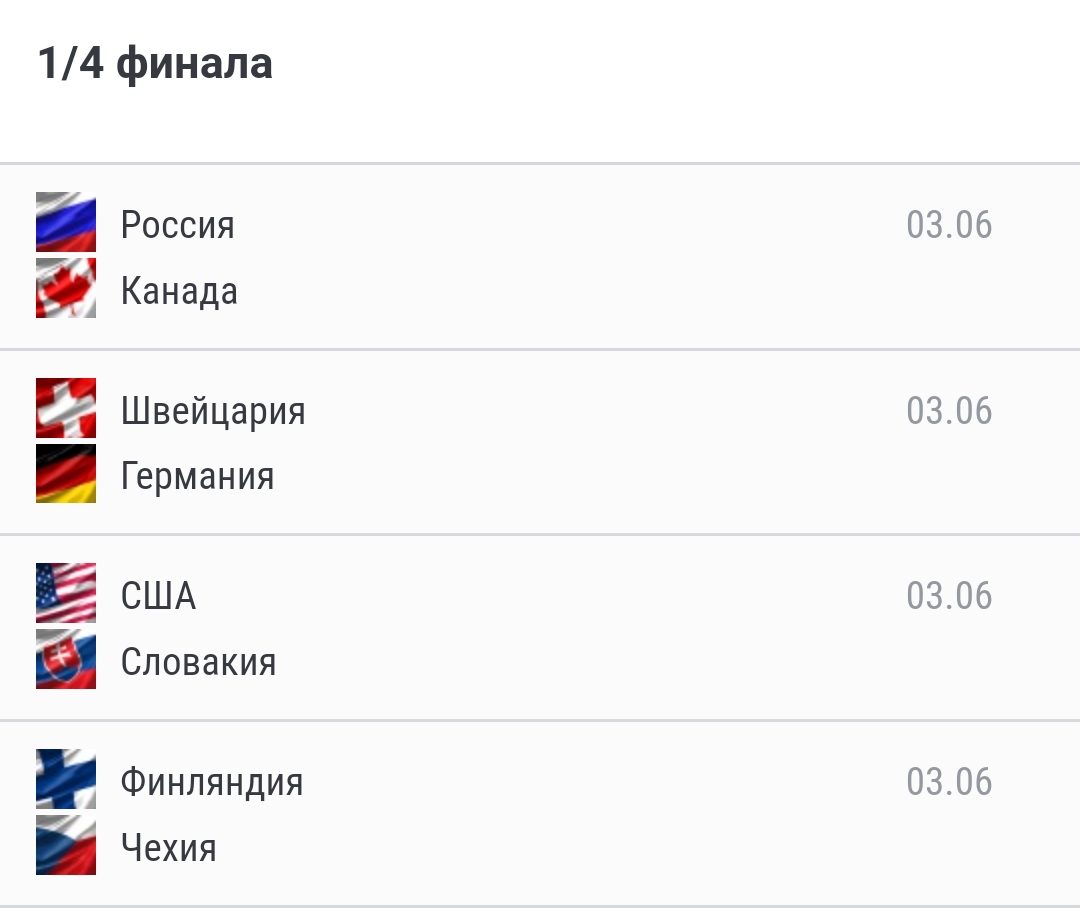Click the Finland flag icon

(66, 779)
